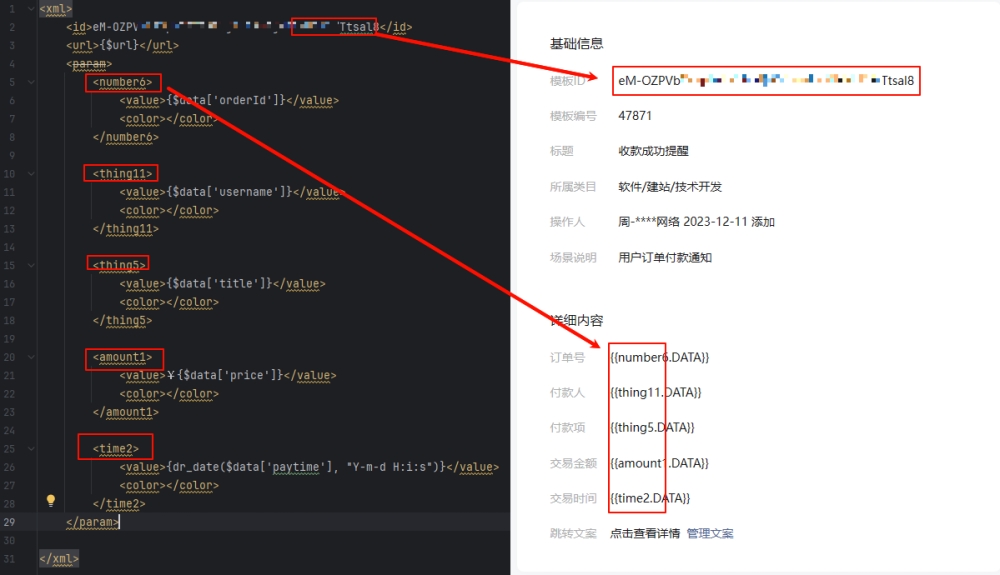Image resolution: width=1000 pixels, height=575 pixels.
Task: Click the 交易时间 label
Action: click(x=573, y=499)
